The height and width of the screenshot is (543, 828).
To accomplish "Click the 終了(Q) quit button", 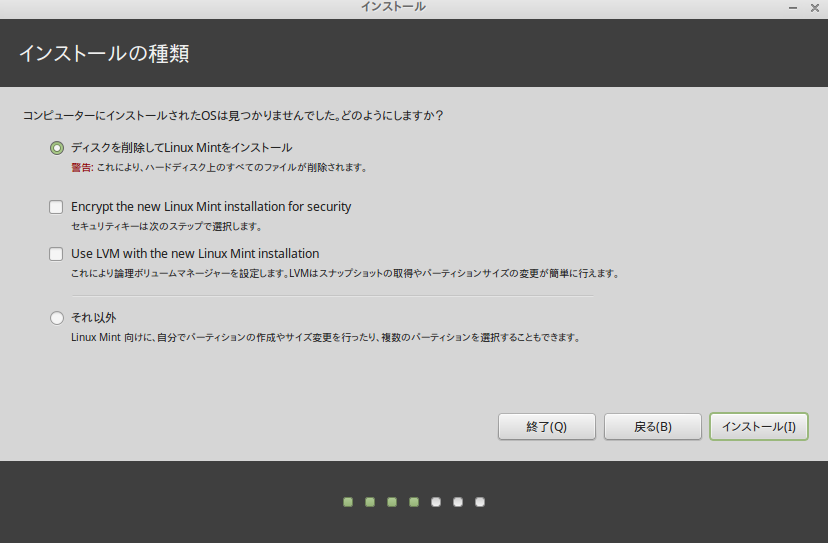I will click(546, 426).
